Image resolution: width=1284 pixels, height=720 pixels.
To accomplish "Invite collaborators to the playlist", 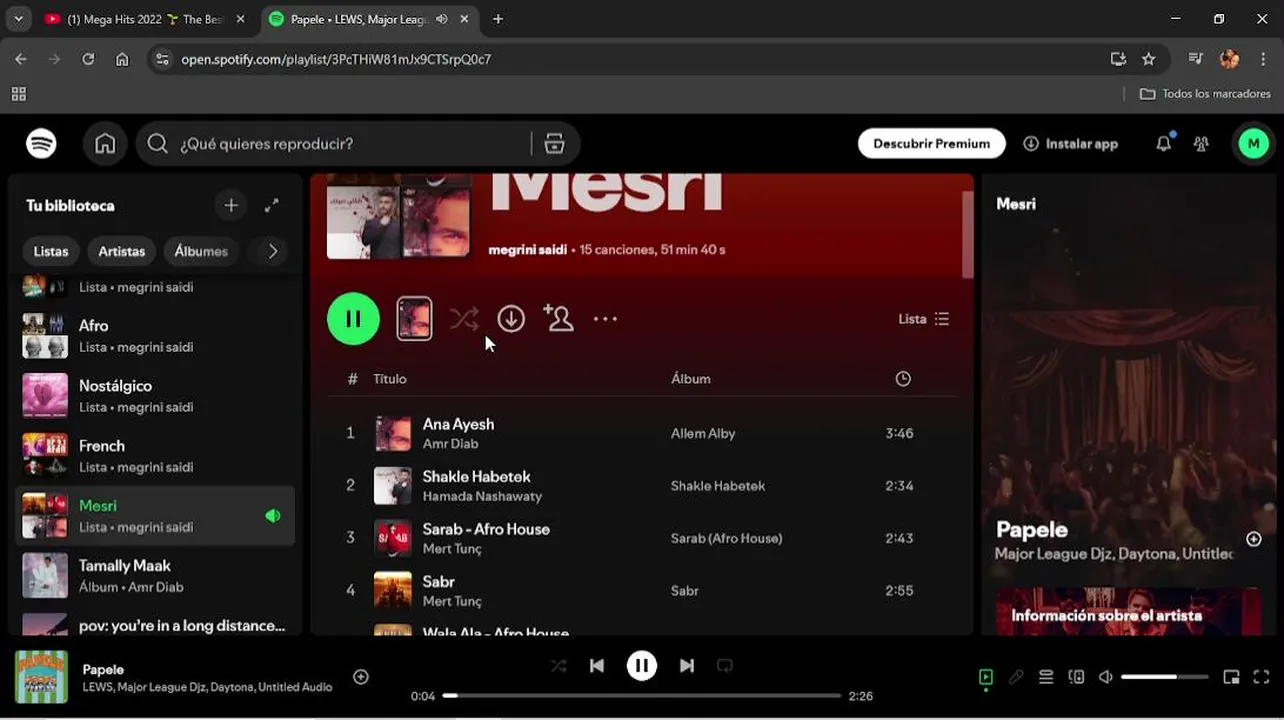I will pyautogui.click(x=558, y=319).
